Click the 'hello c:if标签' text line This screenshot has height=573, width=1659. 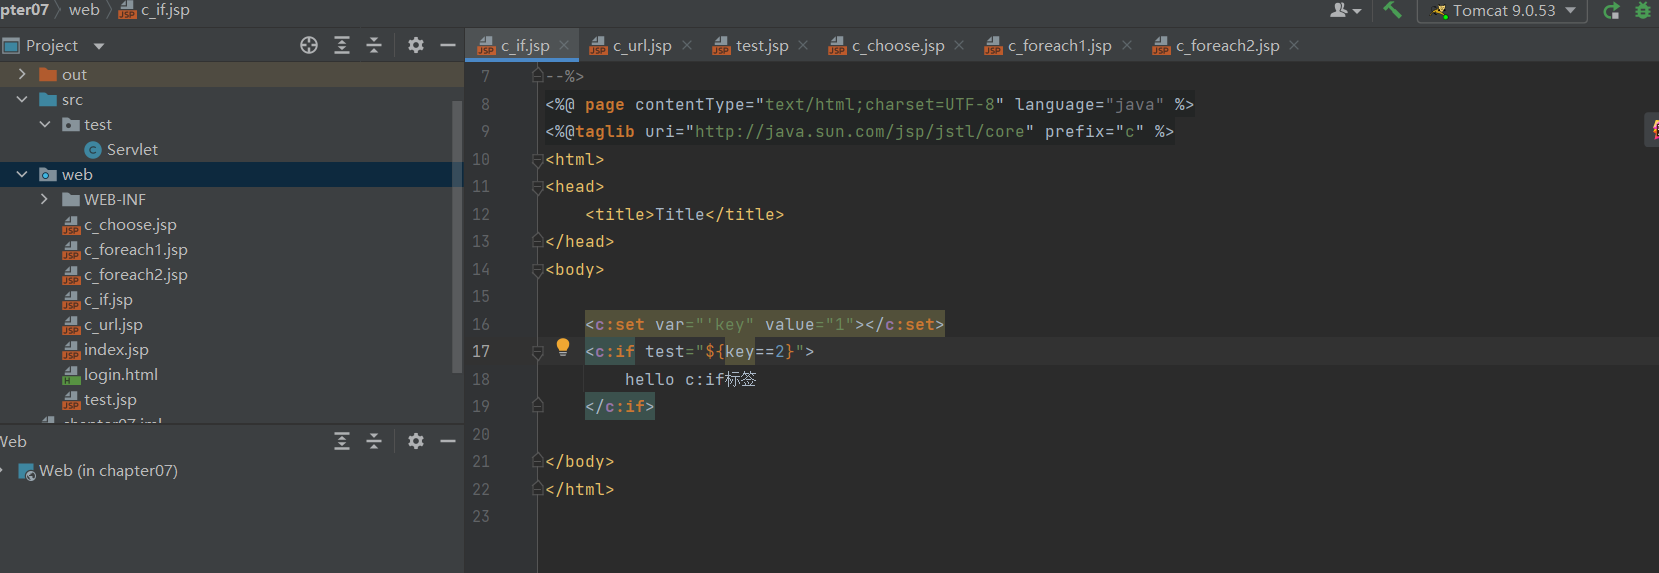click(690, 379)
